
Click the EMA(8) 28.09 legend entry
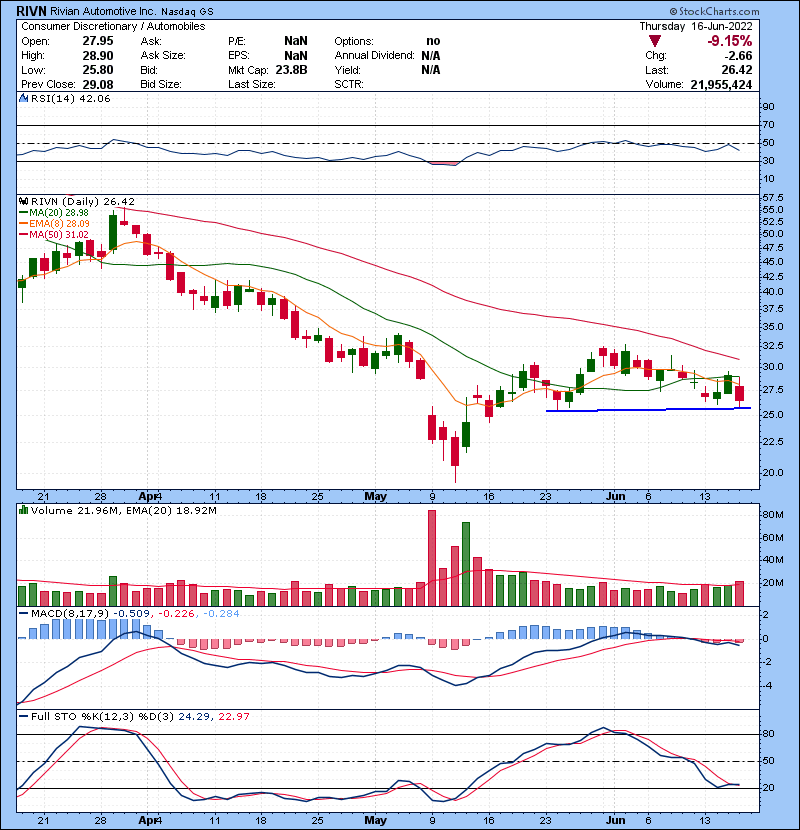pos(59,223)
